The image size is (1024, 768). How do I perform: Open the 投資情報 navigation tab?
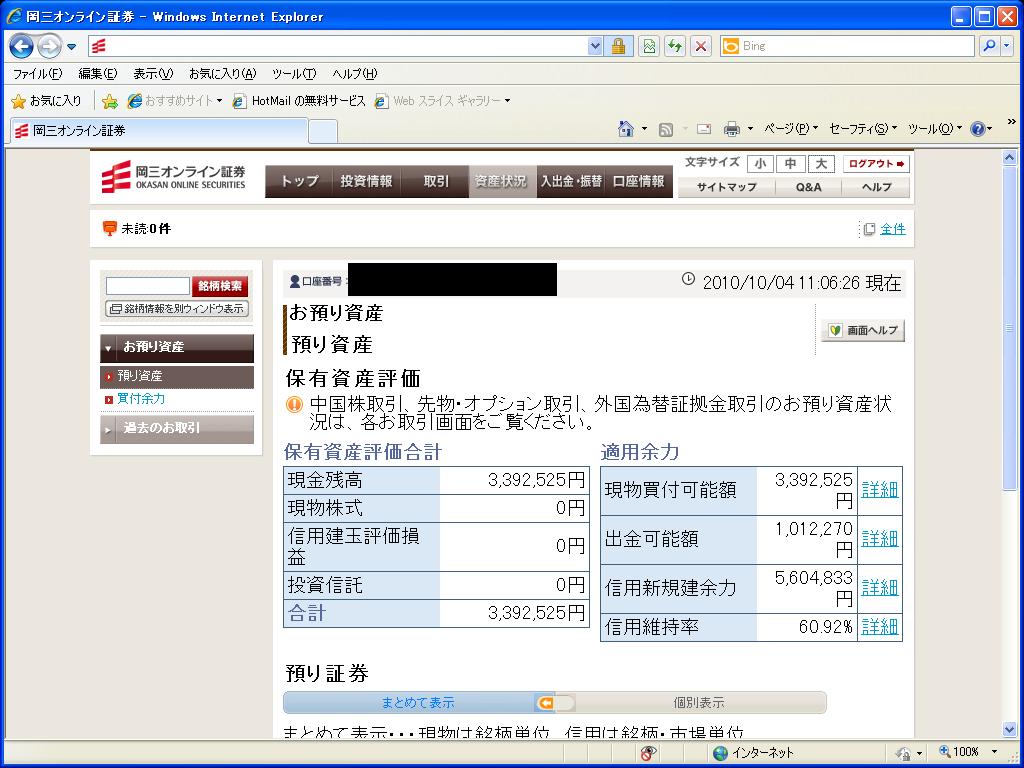coord(367,182)
